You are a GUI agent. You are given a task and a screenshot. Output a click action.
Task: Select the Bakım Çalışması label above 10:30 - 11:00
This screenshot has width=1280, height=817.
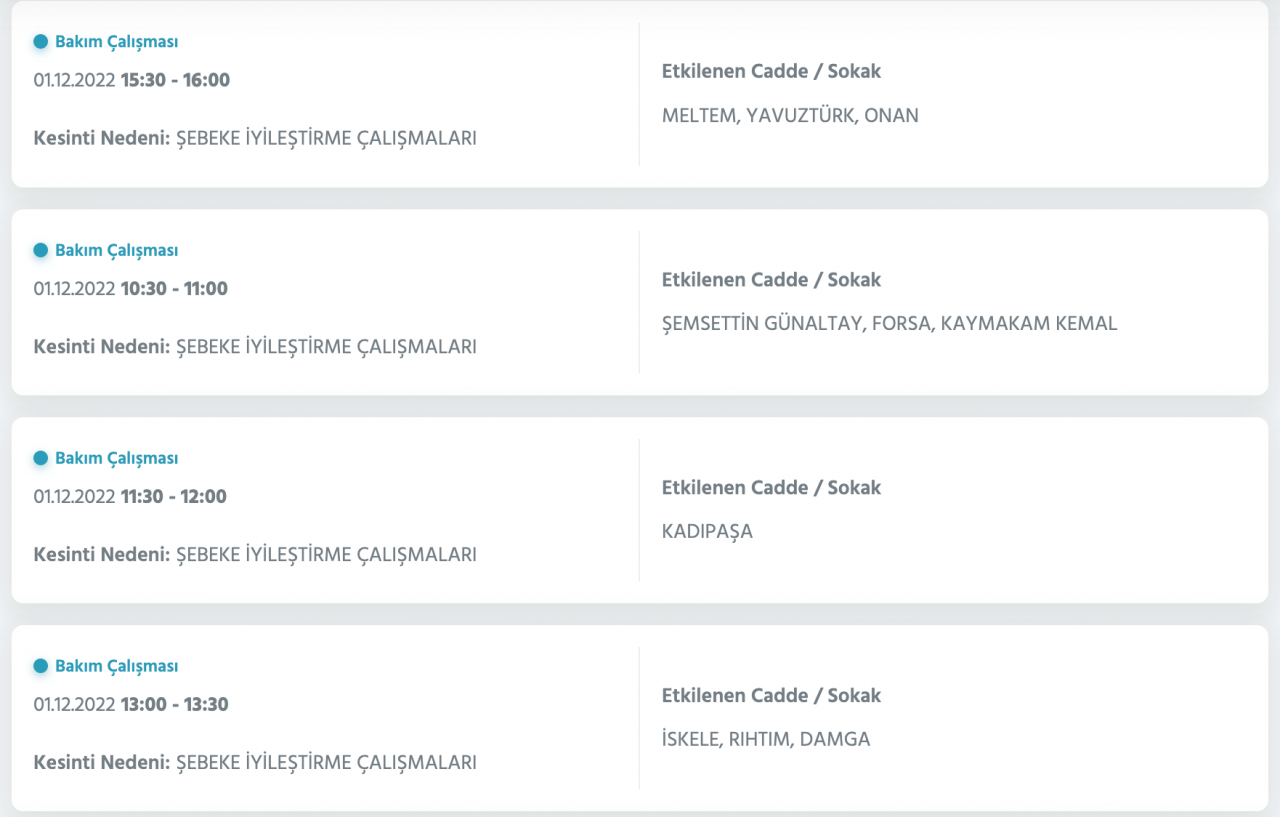click(x=116, y=250)
